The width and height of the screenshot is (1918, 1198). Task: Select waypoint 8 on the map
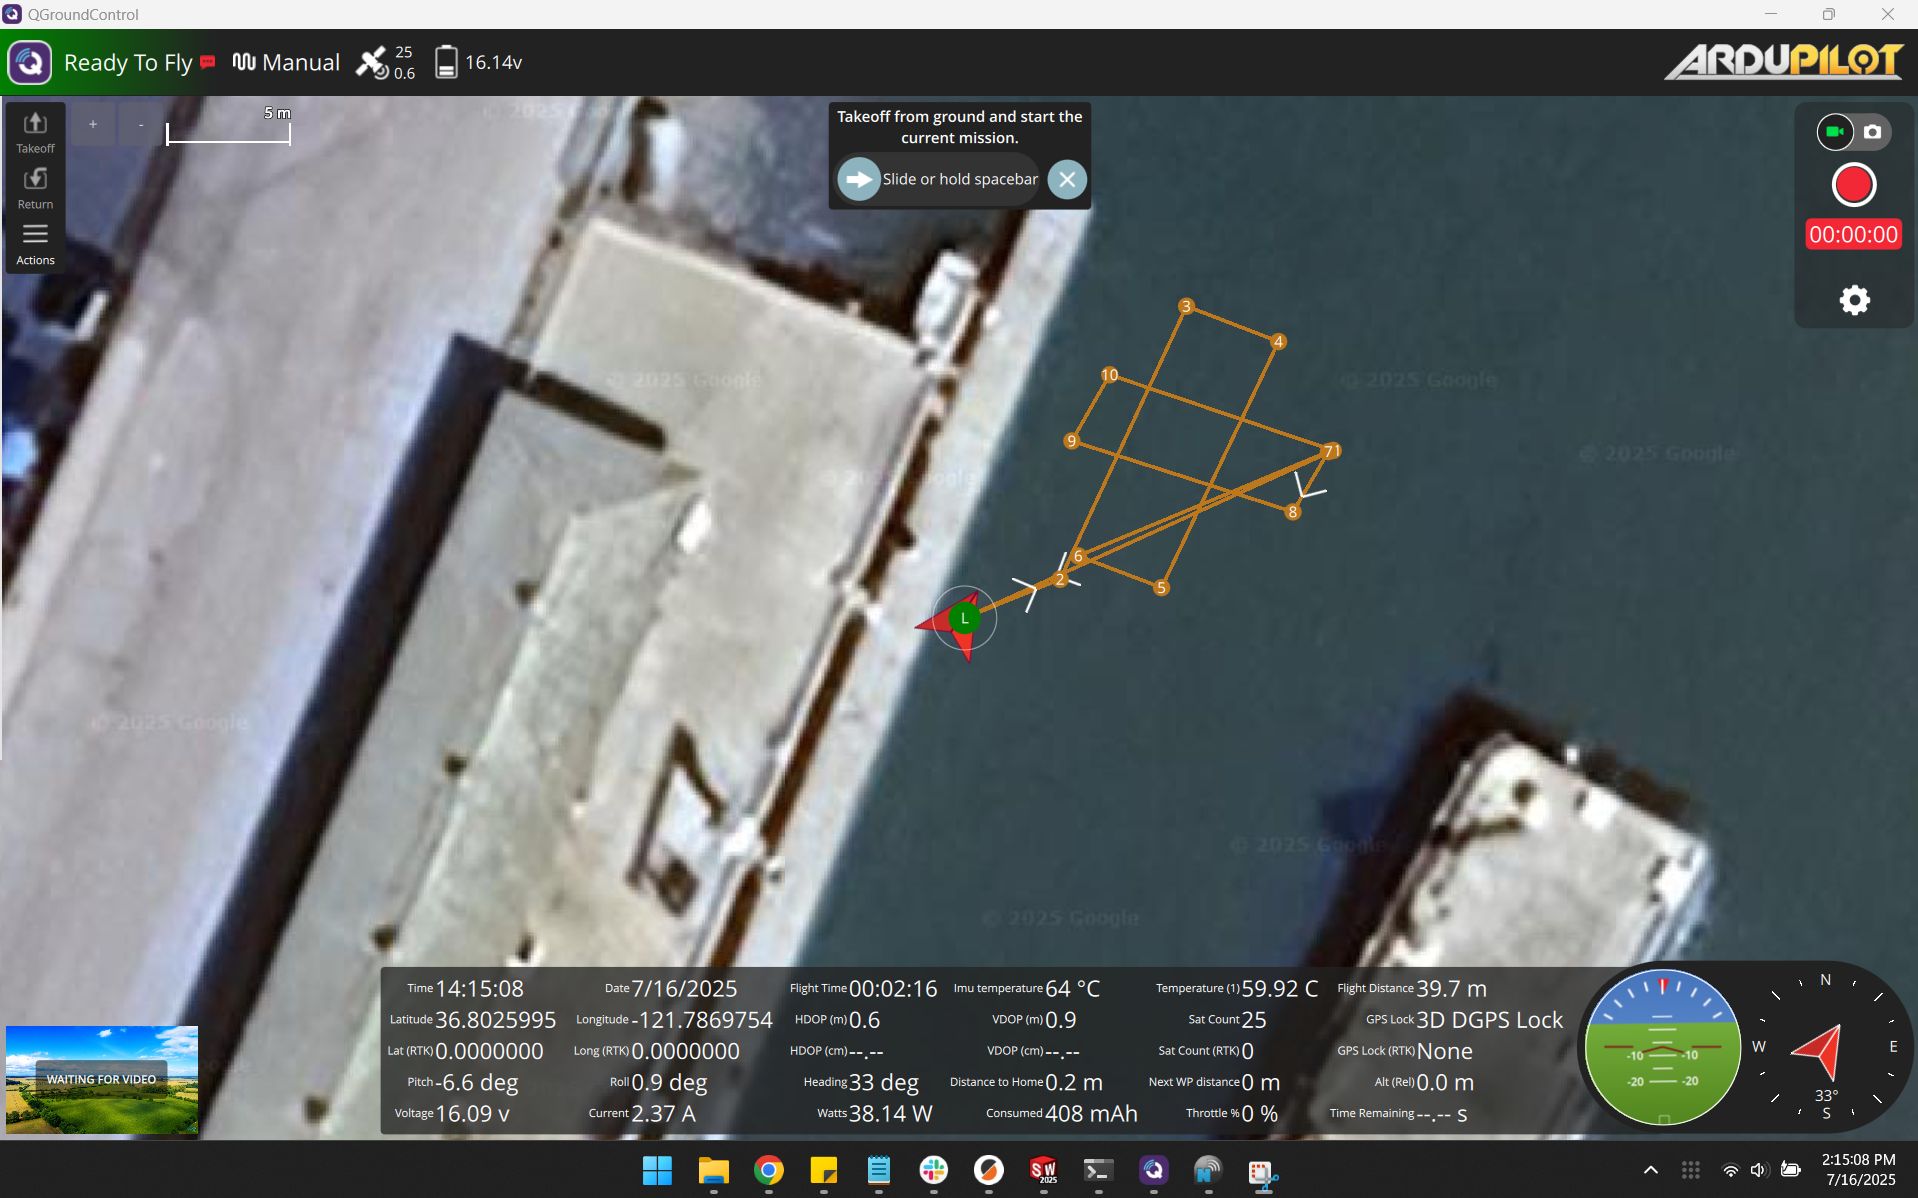tap(1293, 512)
